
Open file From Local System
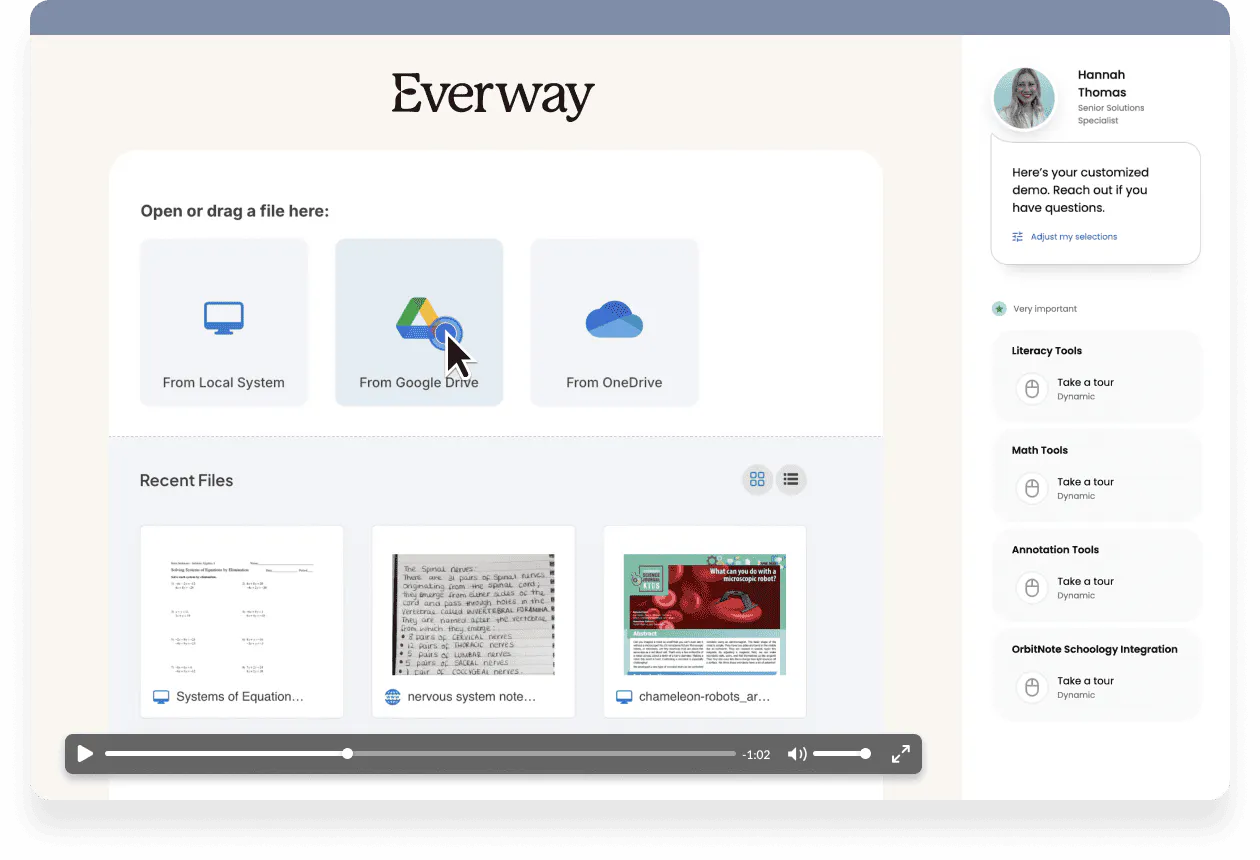pos(224,322)
